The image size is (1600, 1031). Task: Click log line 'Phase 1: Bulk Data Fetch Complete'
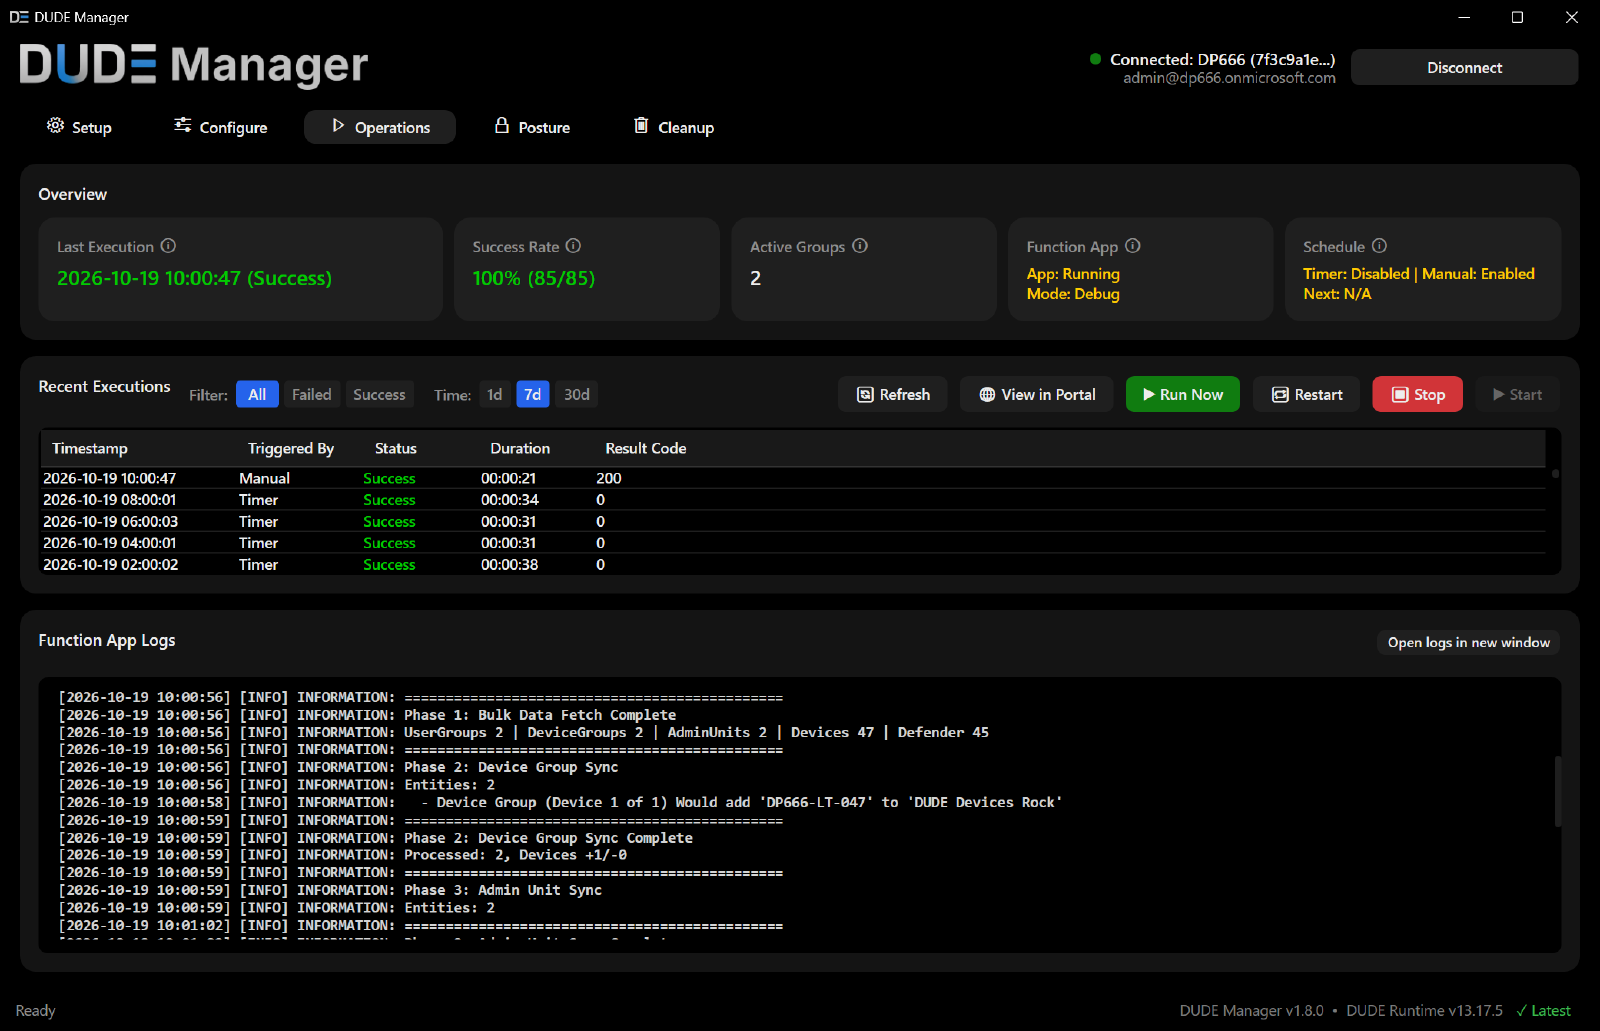(540, 715)
